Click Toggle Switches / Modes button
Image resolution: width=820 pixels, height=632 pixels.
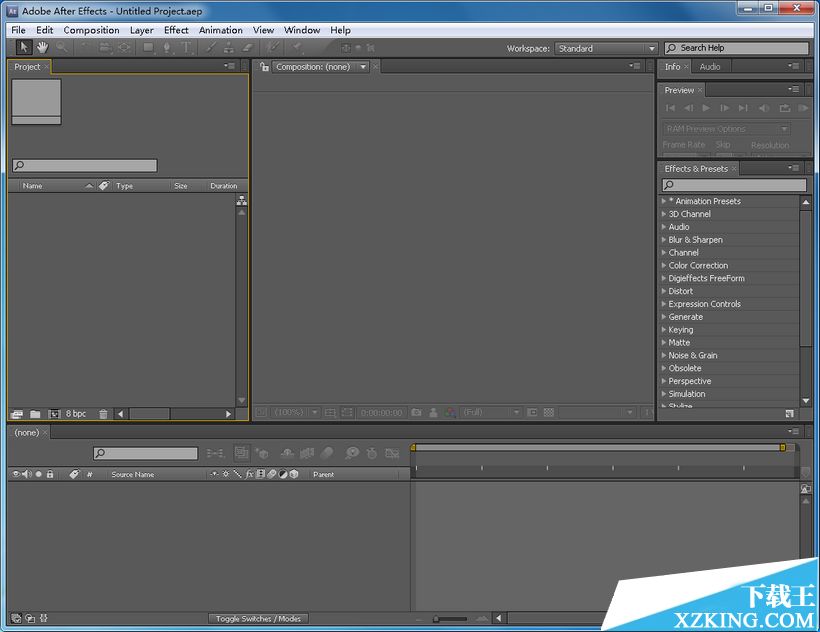coord(258,618)
